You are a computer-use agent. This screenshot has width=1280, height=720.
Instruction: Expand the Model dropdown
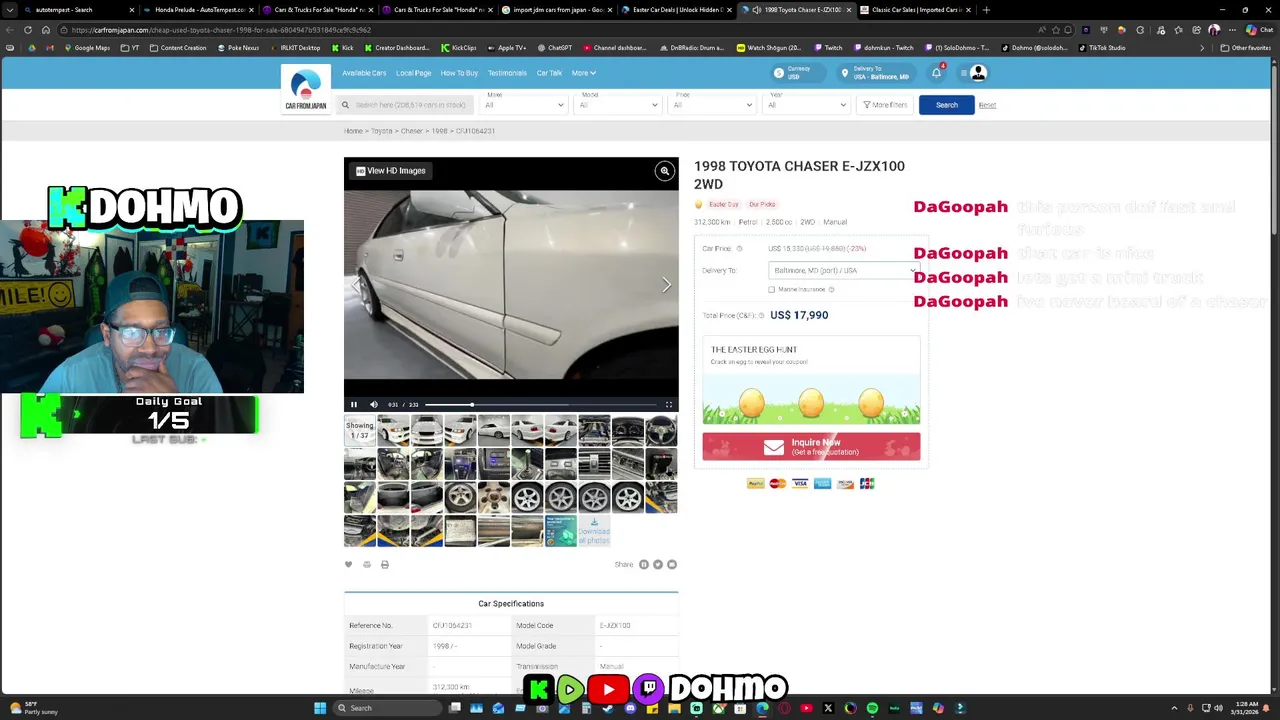pyautogui.click(x=618, y=105)
